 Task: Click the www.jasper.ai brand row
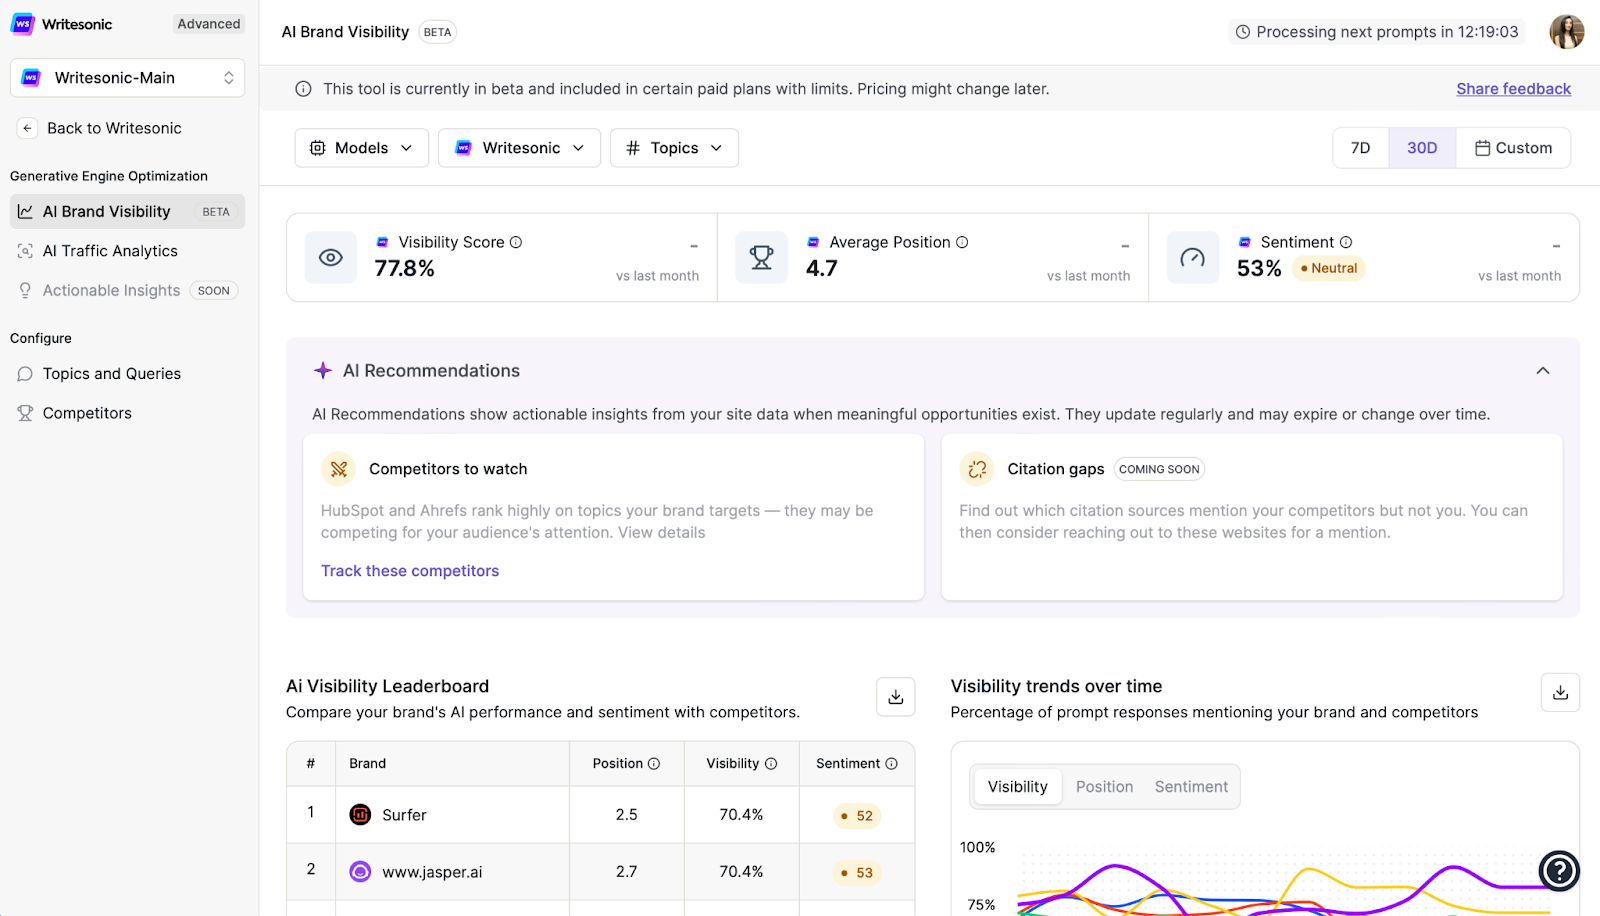[600, 872]
